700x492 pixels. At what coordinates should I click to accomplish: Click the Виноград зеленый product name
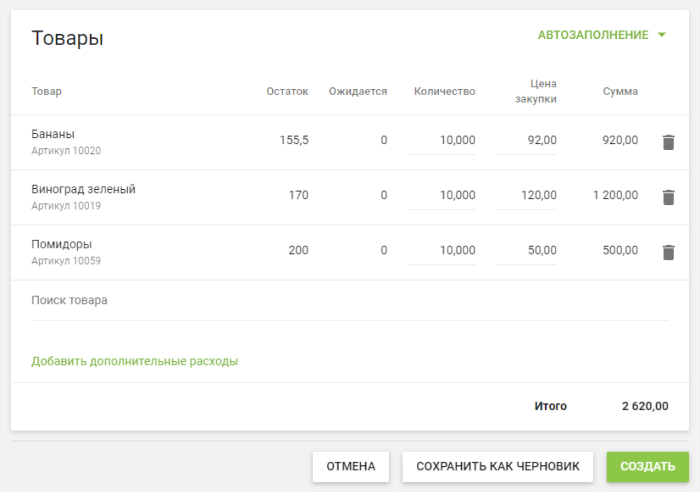pyautogui.click(x=83, y=189)
